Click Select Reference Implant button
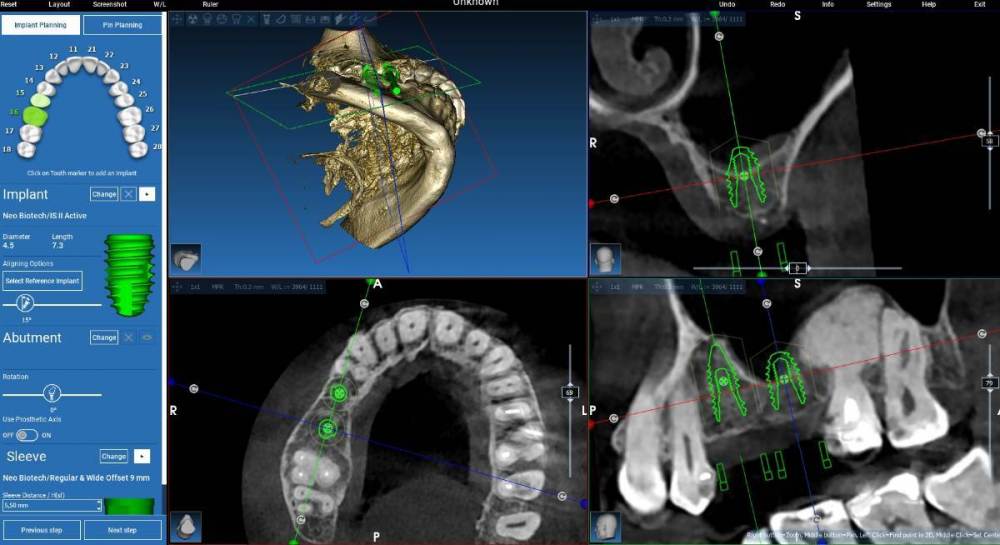 point(43,282)
